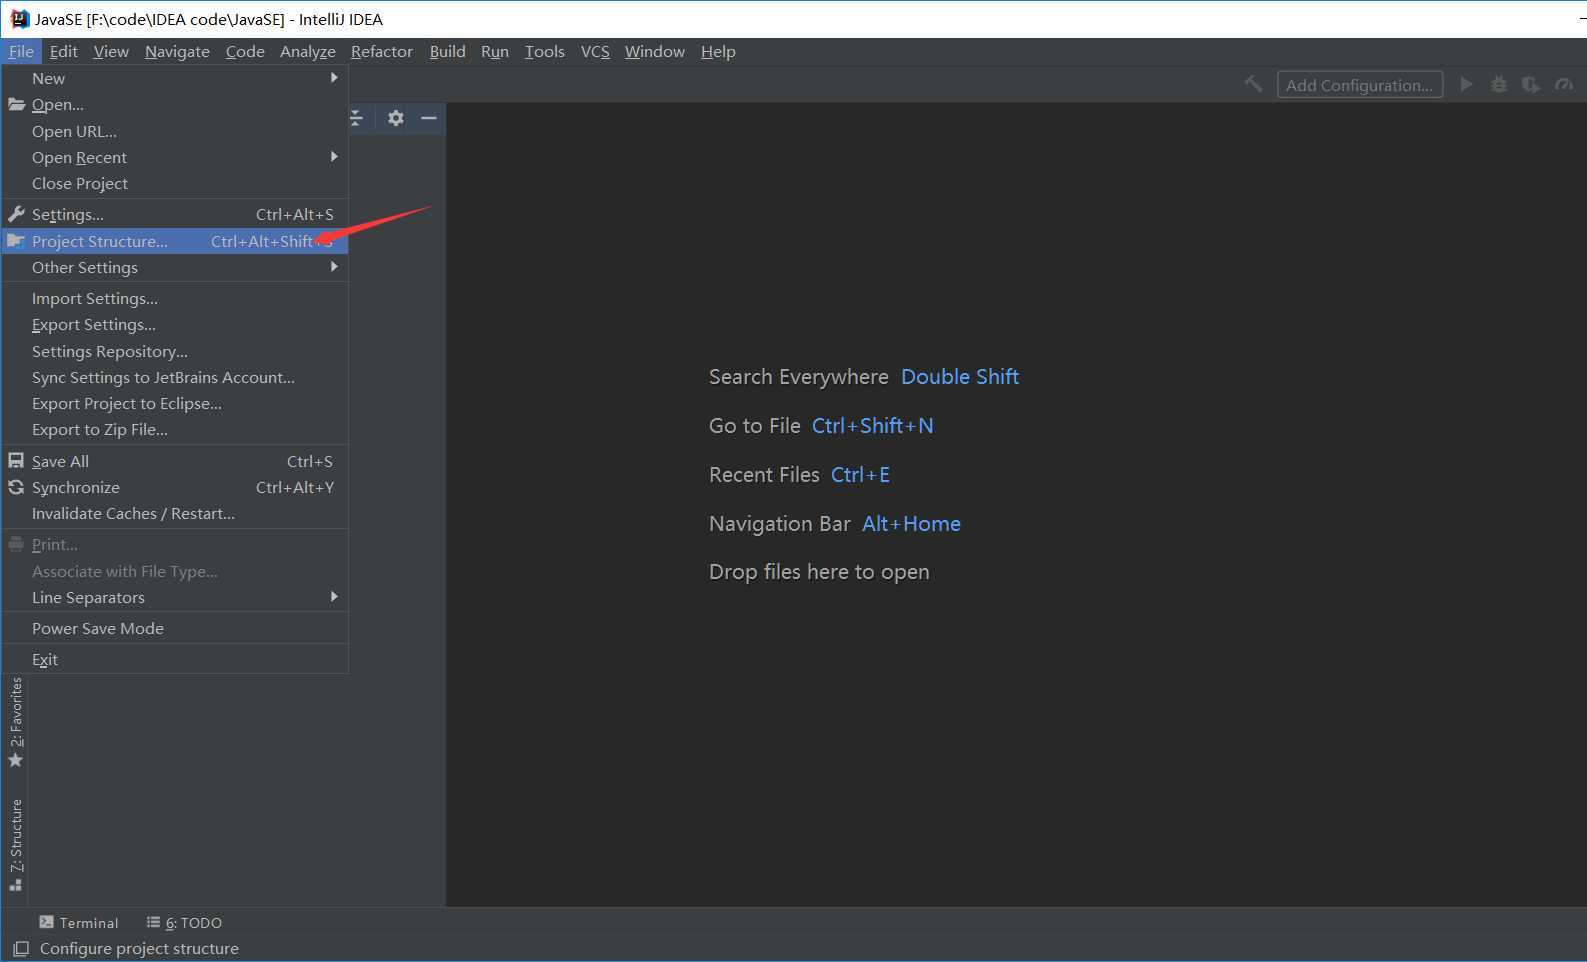This screenshot has width=1587, height=962.
Task: Expand the New submenu
Action: [x=175, y=78]
